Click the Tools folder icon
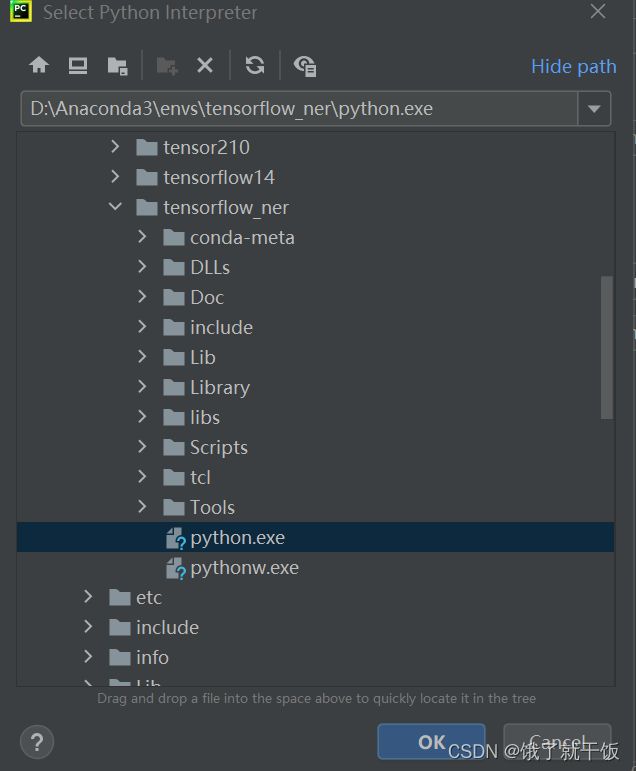This screenshot has height=771, width=636. [x=174, y=507]
